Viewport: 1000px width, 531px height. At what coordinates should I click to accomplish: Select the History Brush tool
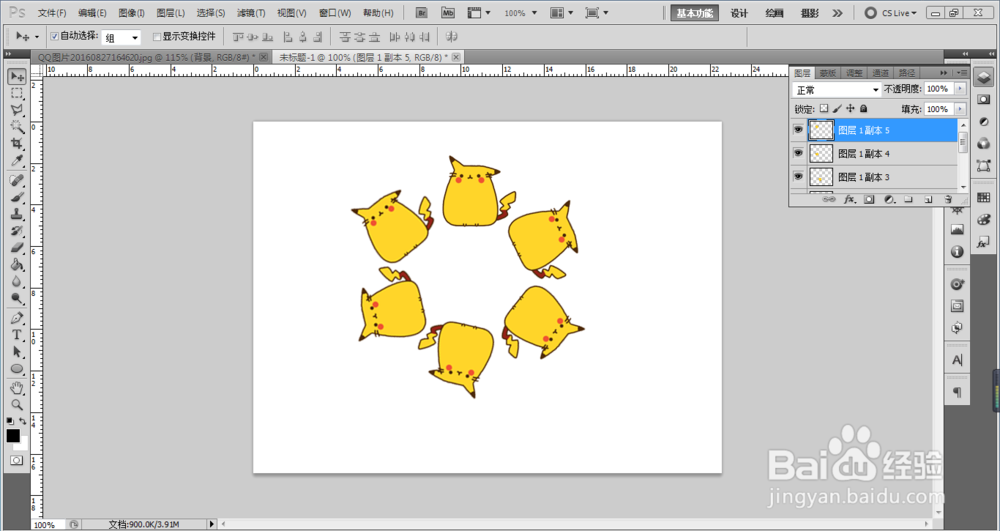coord(17,230)
